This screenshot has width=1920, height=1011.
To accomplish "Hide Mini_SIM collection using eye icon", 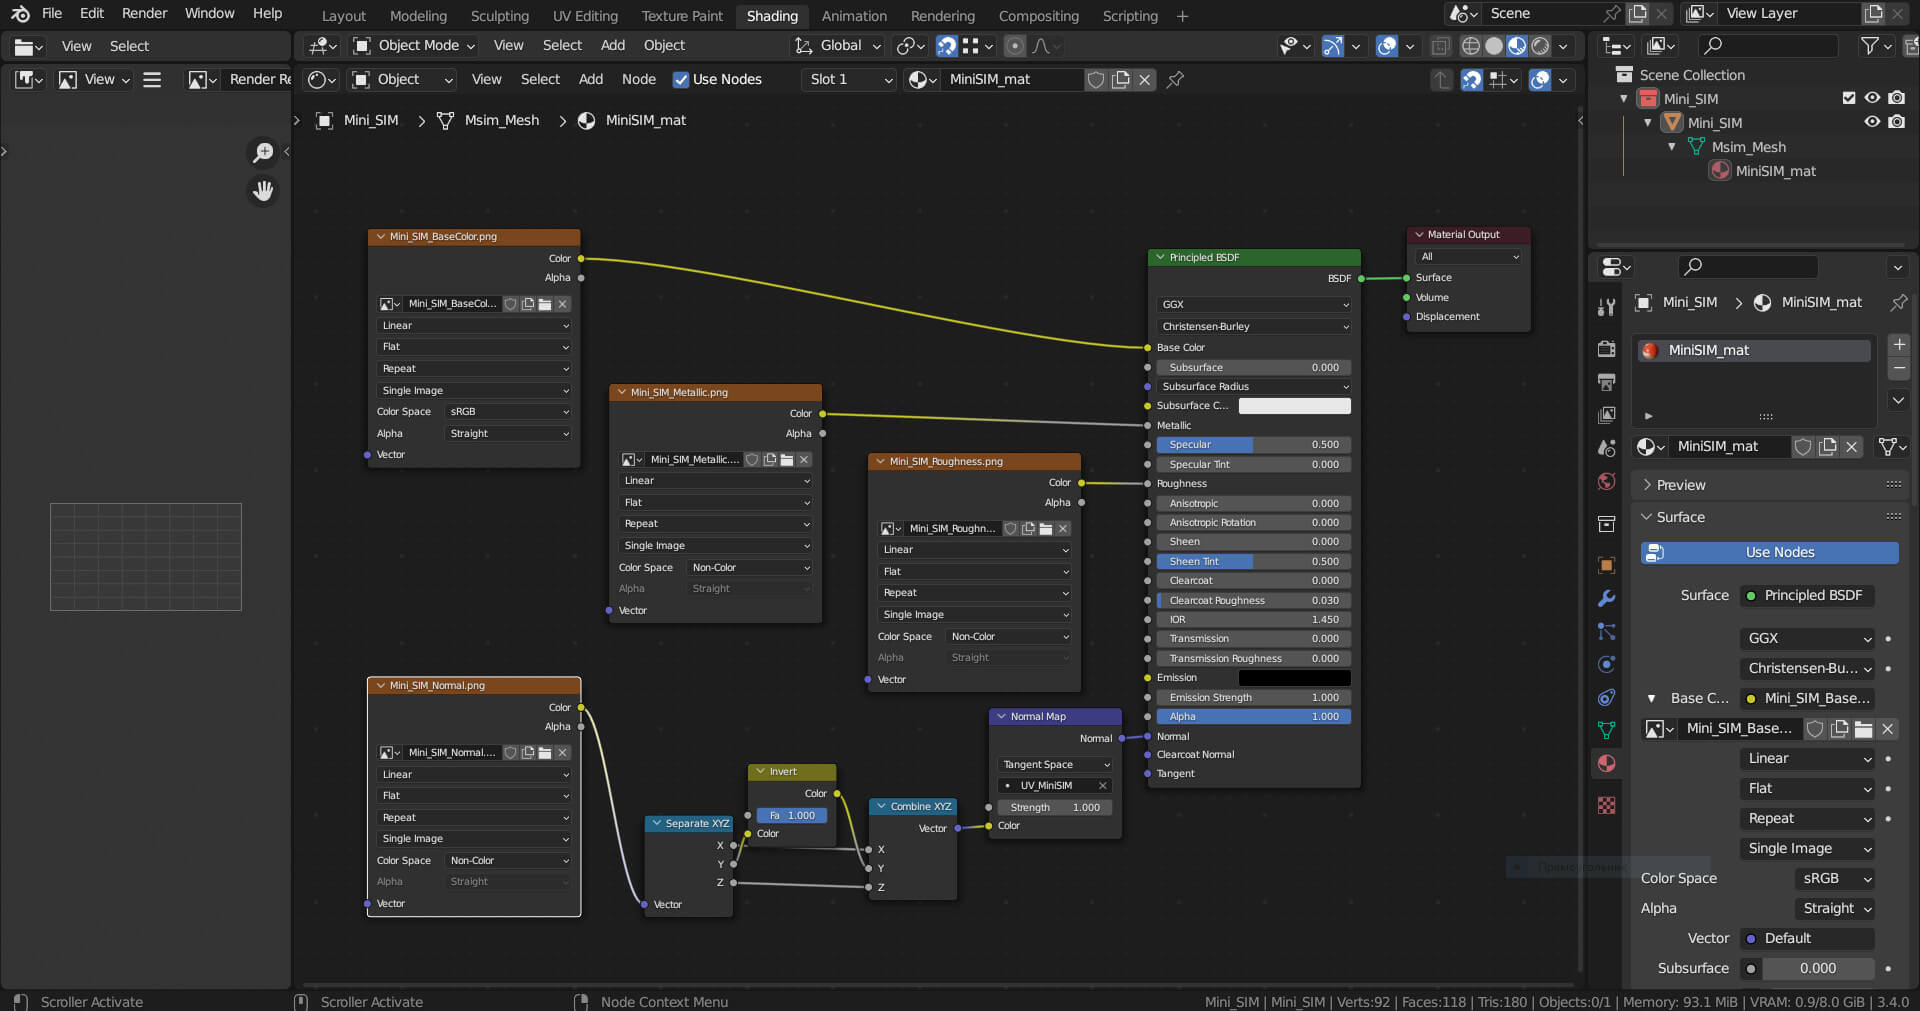I will [x=1872, y=98].
